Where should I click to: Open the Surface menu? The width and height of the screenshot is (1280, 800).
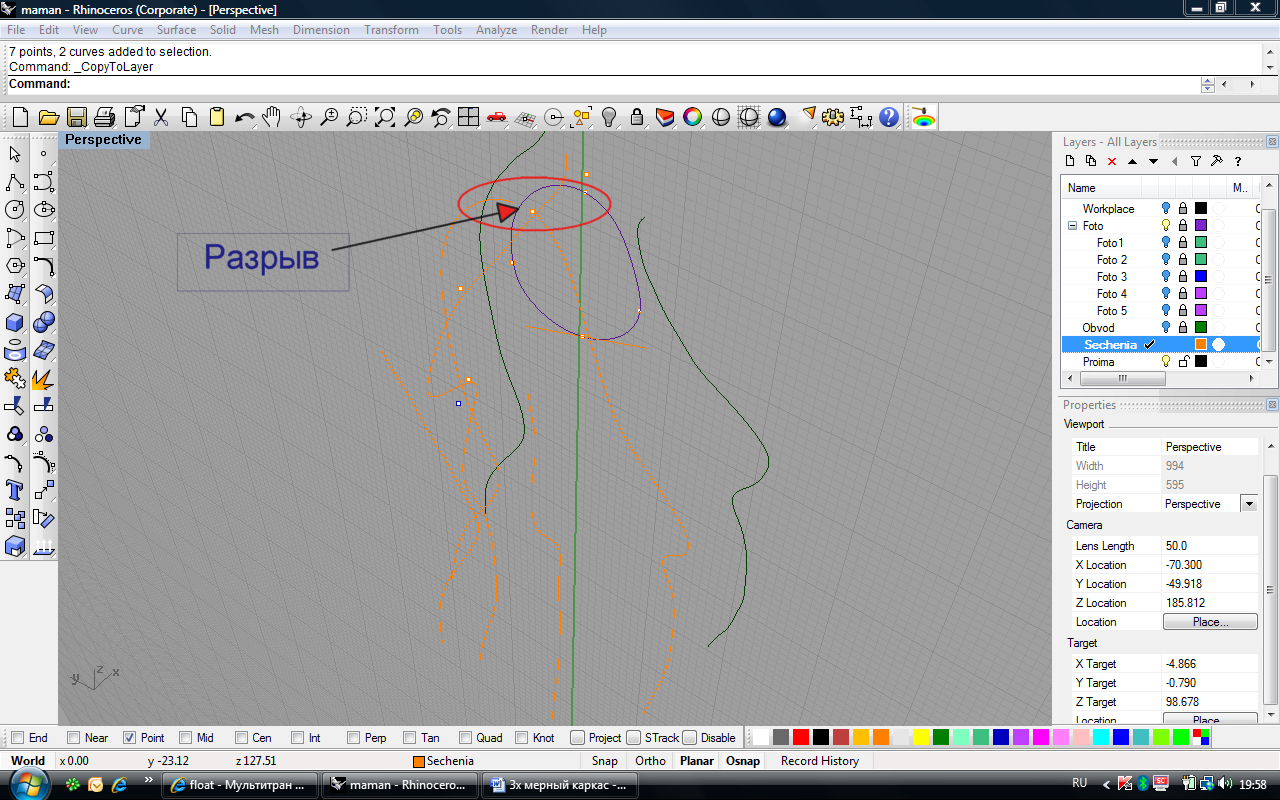click(176, 30)
